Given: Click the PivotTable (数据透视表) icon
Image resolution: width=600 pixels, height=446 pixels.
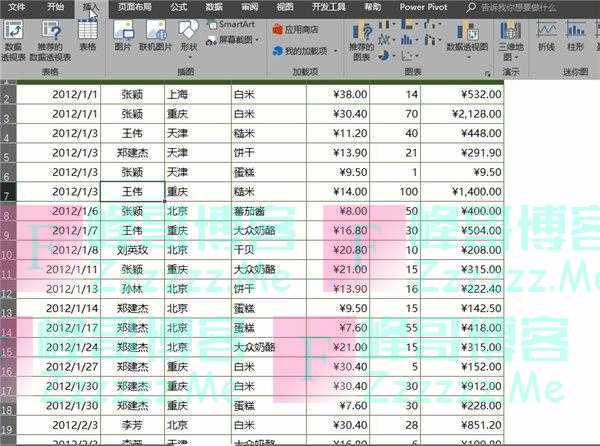Looking at the screenshot, I should tap(13, 38).
